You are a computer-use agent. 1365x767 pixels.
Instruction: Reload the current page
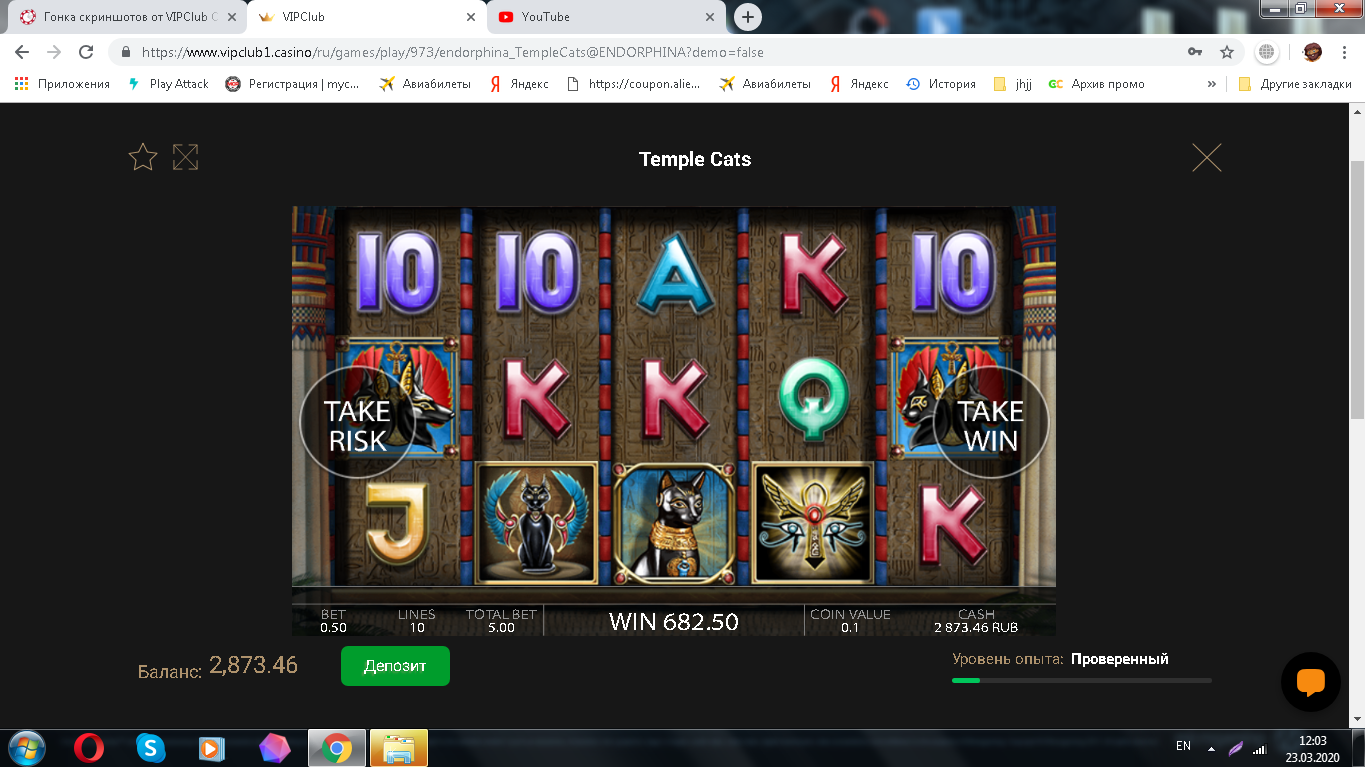point(86,52)
